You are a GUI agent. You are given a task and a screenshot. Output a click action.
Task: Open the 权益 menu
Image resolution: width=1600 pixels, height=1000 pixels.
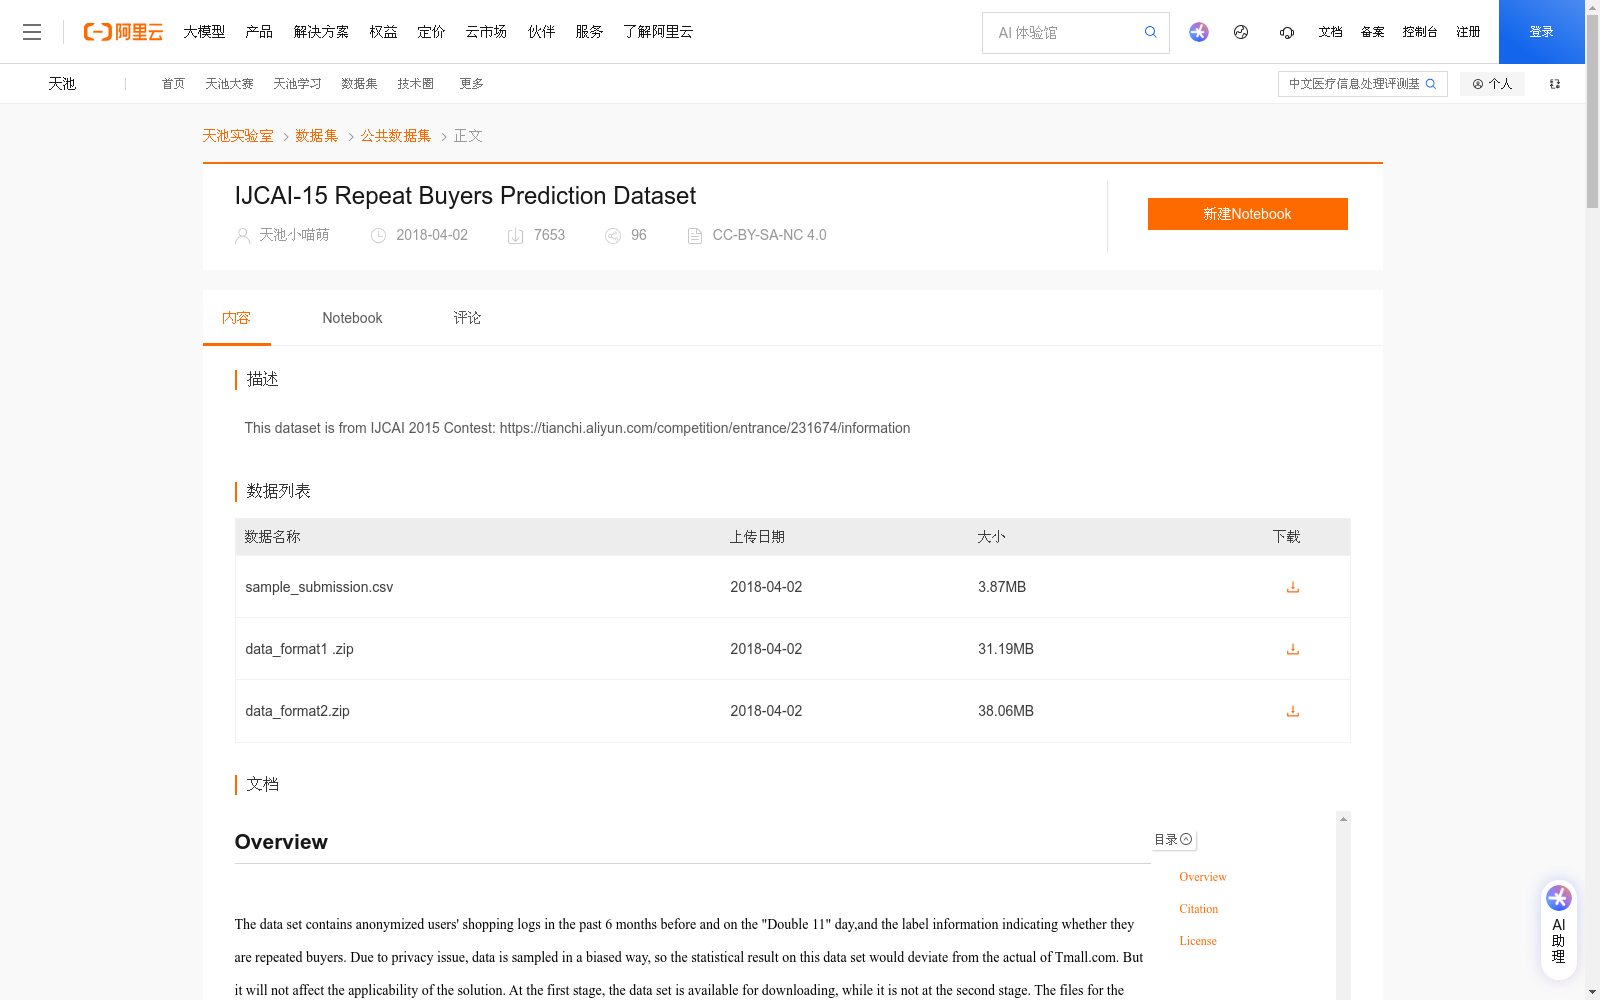383,32
